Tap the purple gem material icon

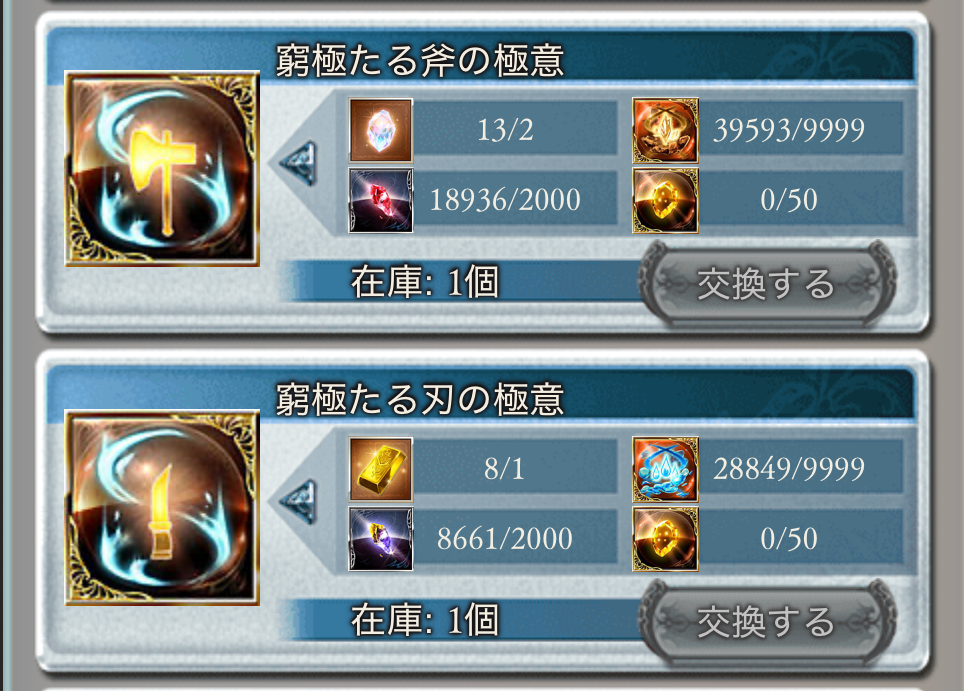coord(381,539)
